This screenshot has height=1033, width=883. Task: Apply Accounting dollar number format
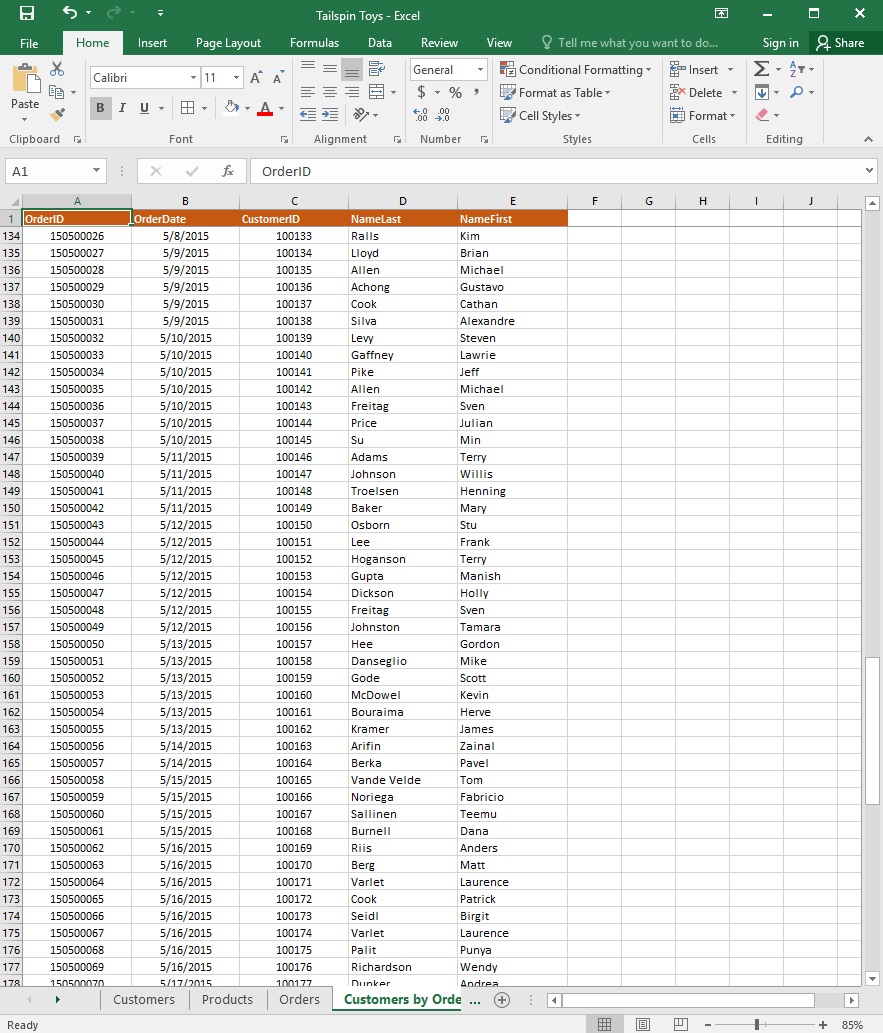pos(421,92)
